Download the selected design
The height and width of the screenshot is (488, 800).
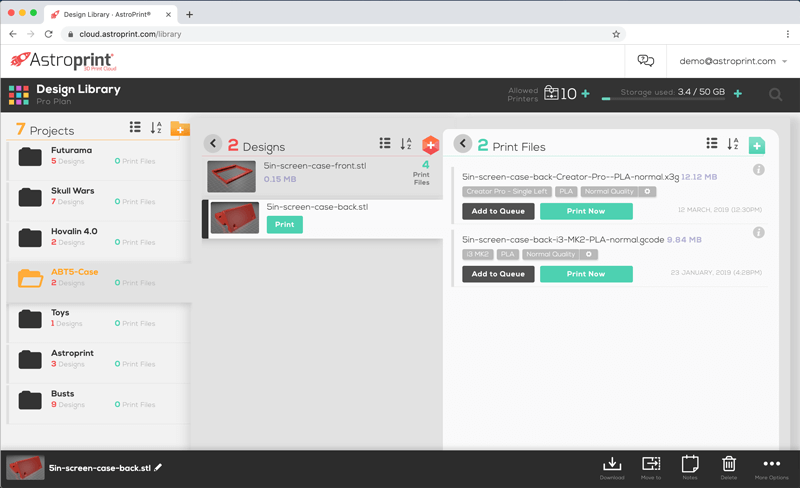612,468
